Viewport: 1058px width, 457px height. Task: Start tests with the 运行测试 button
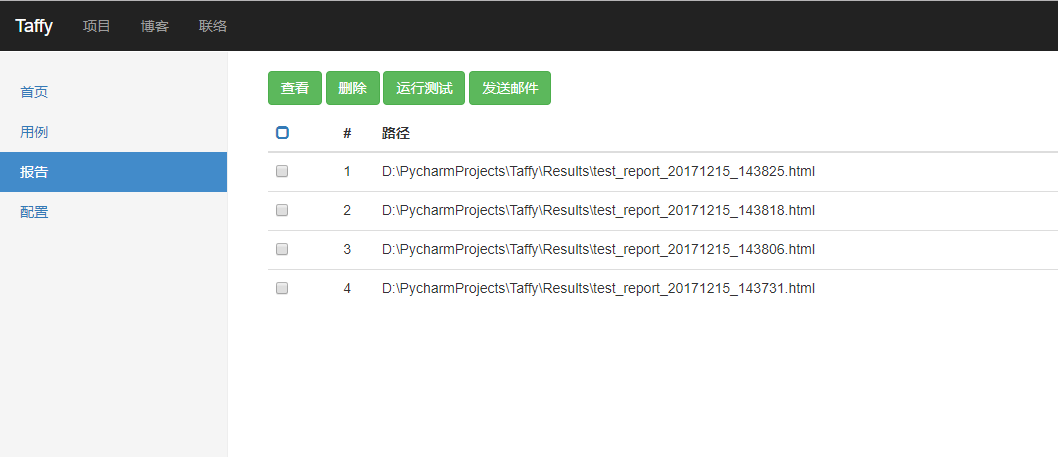[424, 88]
